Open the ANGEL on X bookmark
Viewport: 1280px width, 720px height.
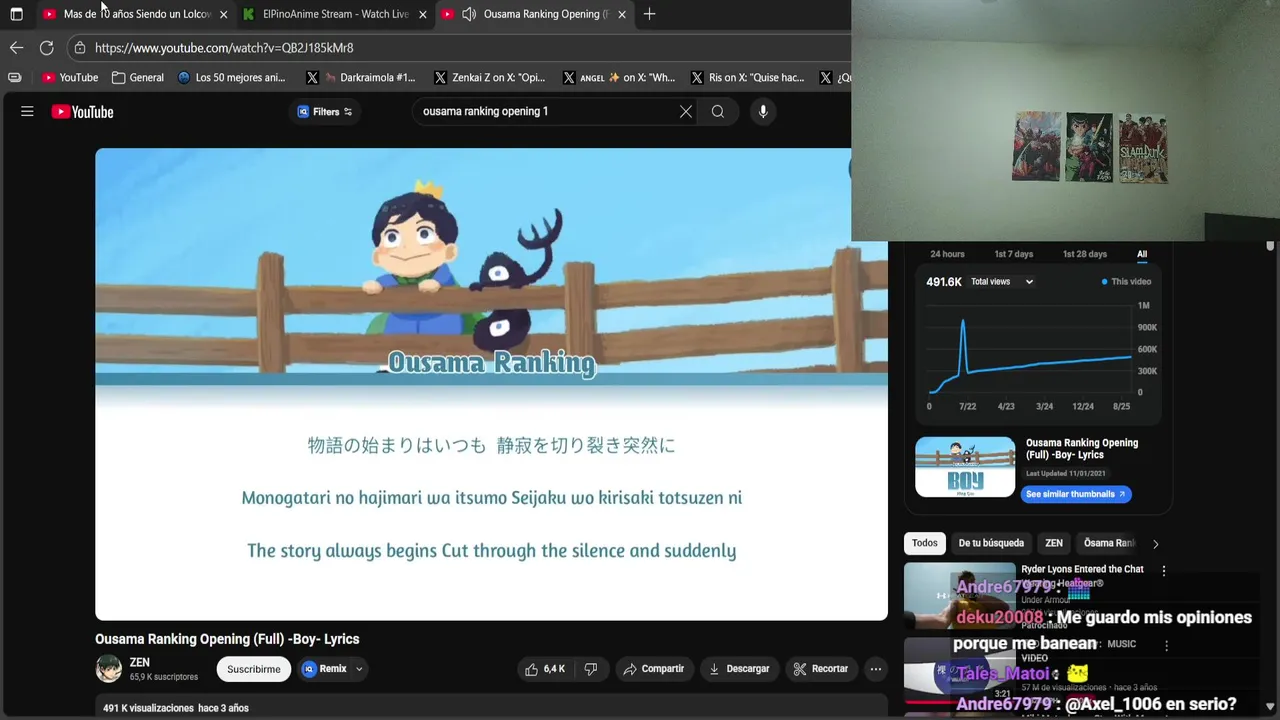point(619,77)
